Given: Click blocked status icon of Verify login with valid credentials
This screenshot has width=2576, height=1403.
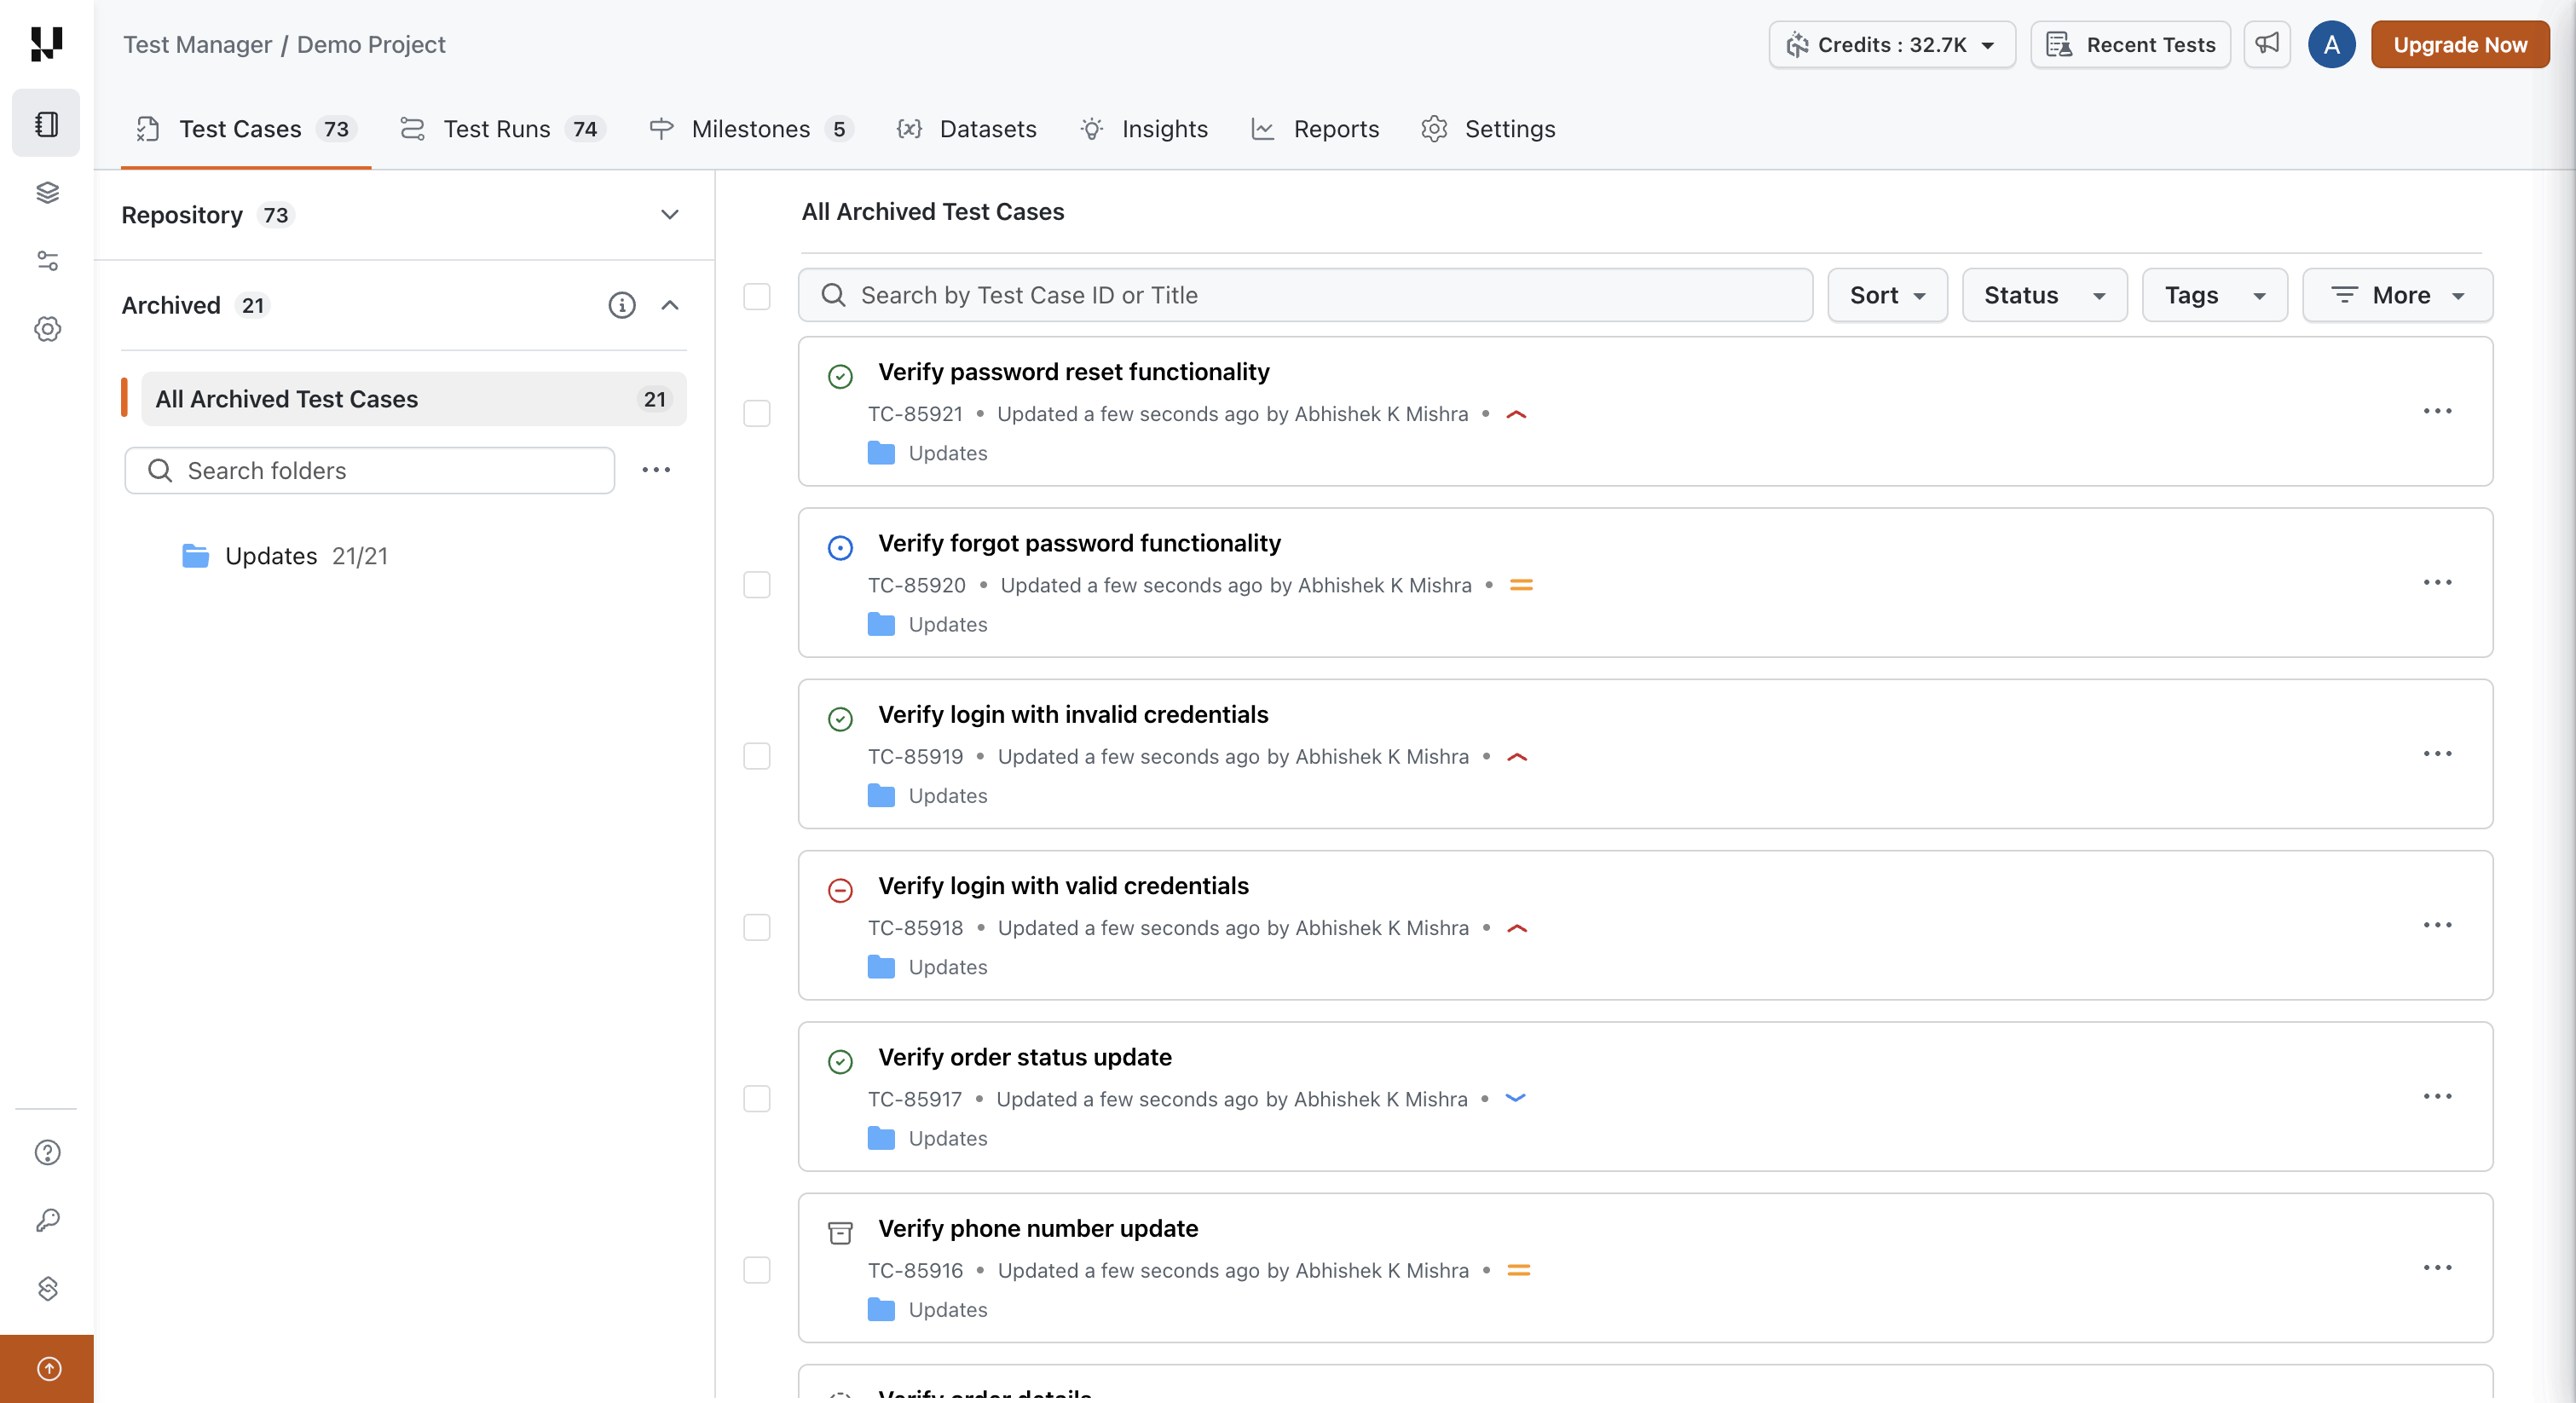Looking at the screenshot, I should tap(840, 890).
